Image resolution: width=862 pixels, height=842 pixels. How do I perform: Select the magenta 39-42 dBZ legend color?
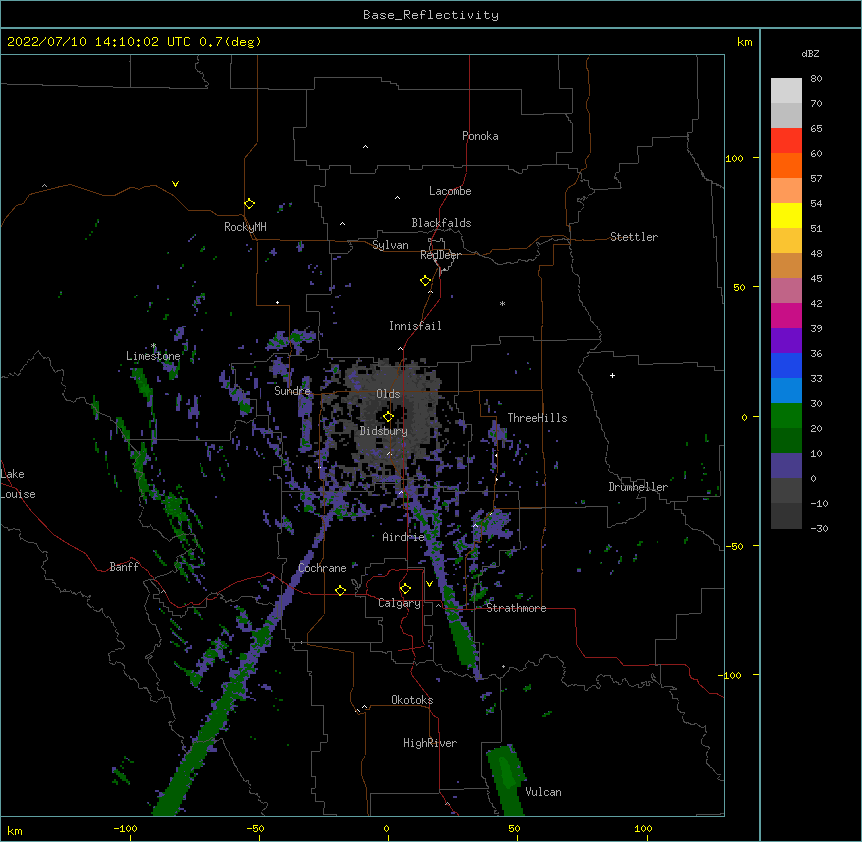tap(786, 315)
